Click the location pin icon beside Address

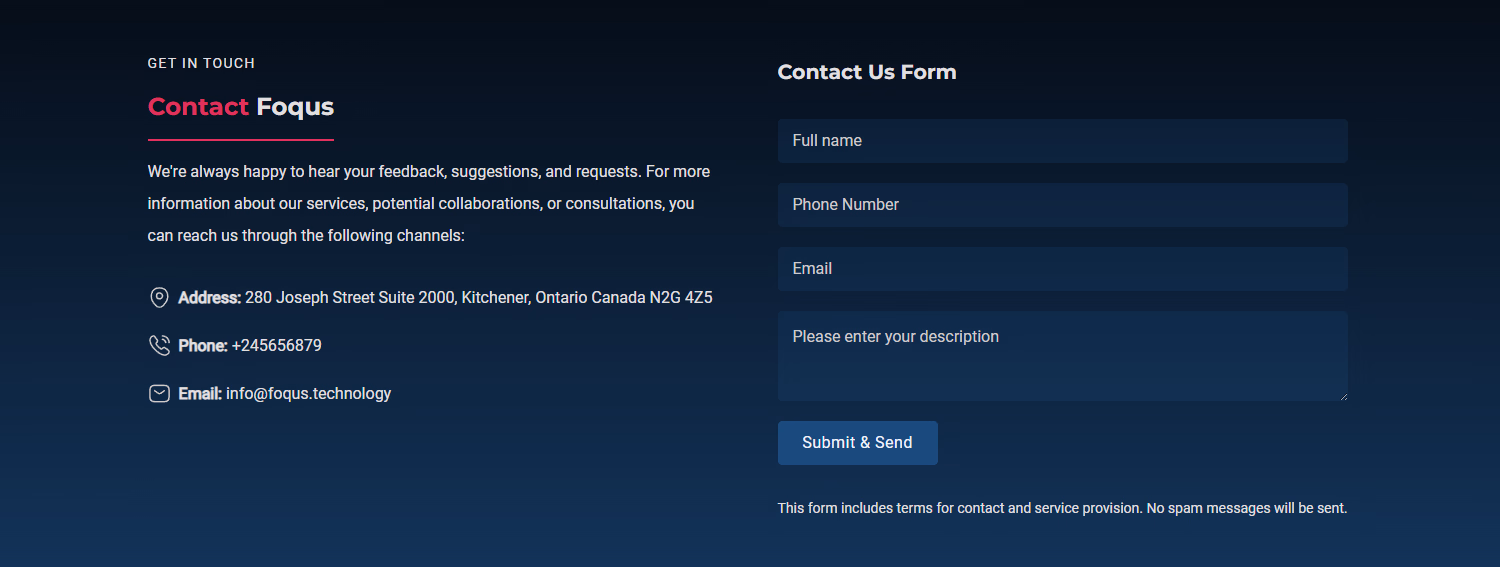pos(159,297)
